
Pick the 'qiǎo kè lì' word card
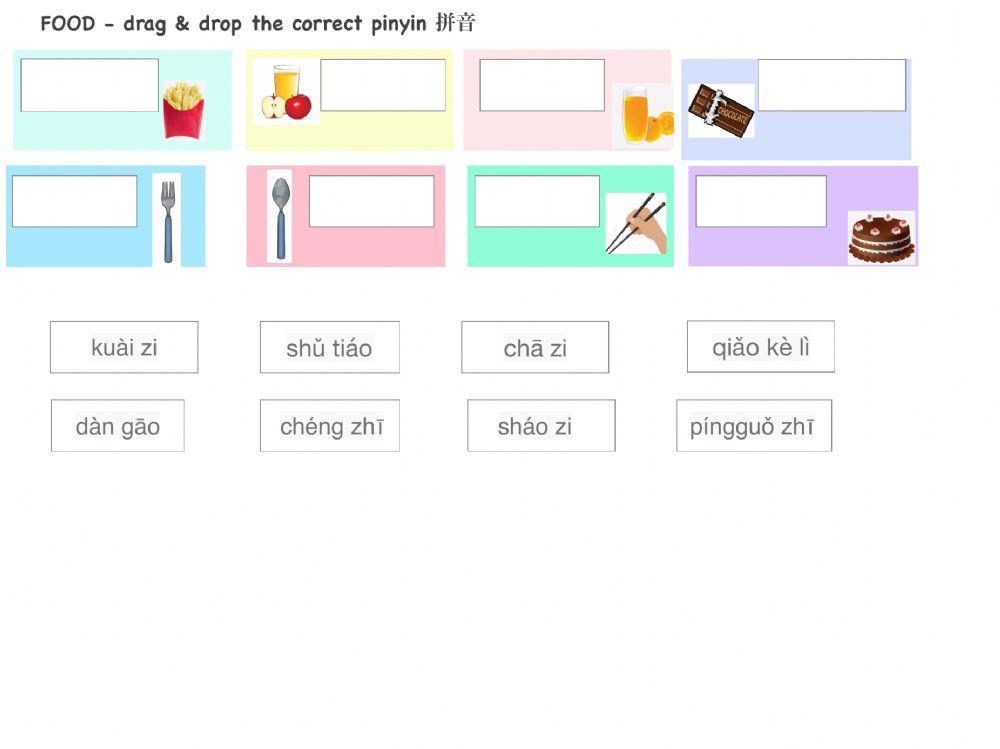pyautogui.click(x=761, y=346)
